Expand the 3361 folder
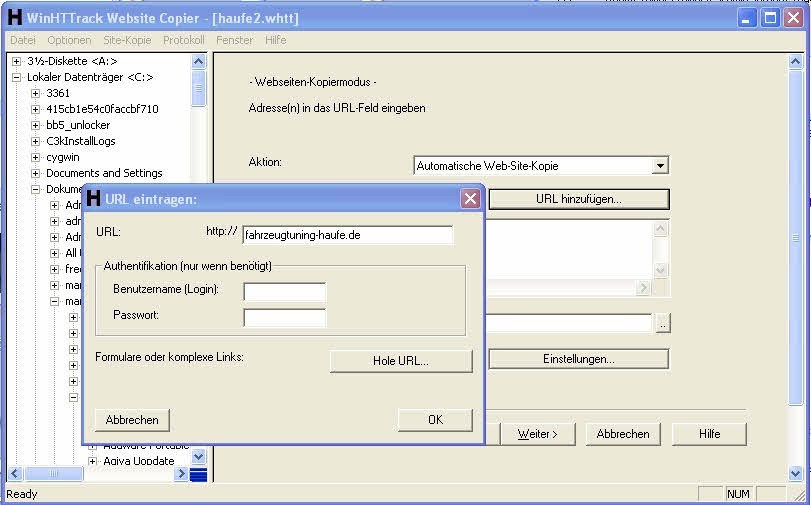 [35, 93]
